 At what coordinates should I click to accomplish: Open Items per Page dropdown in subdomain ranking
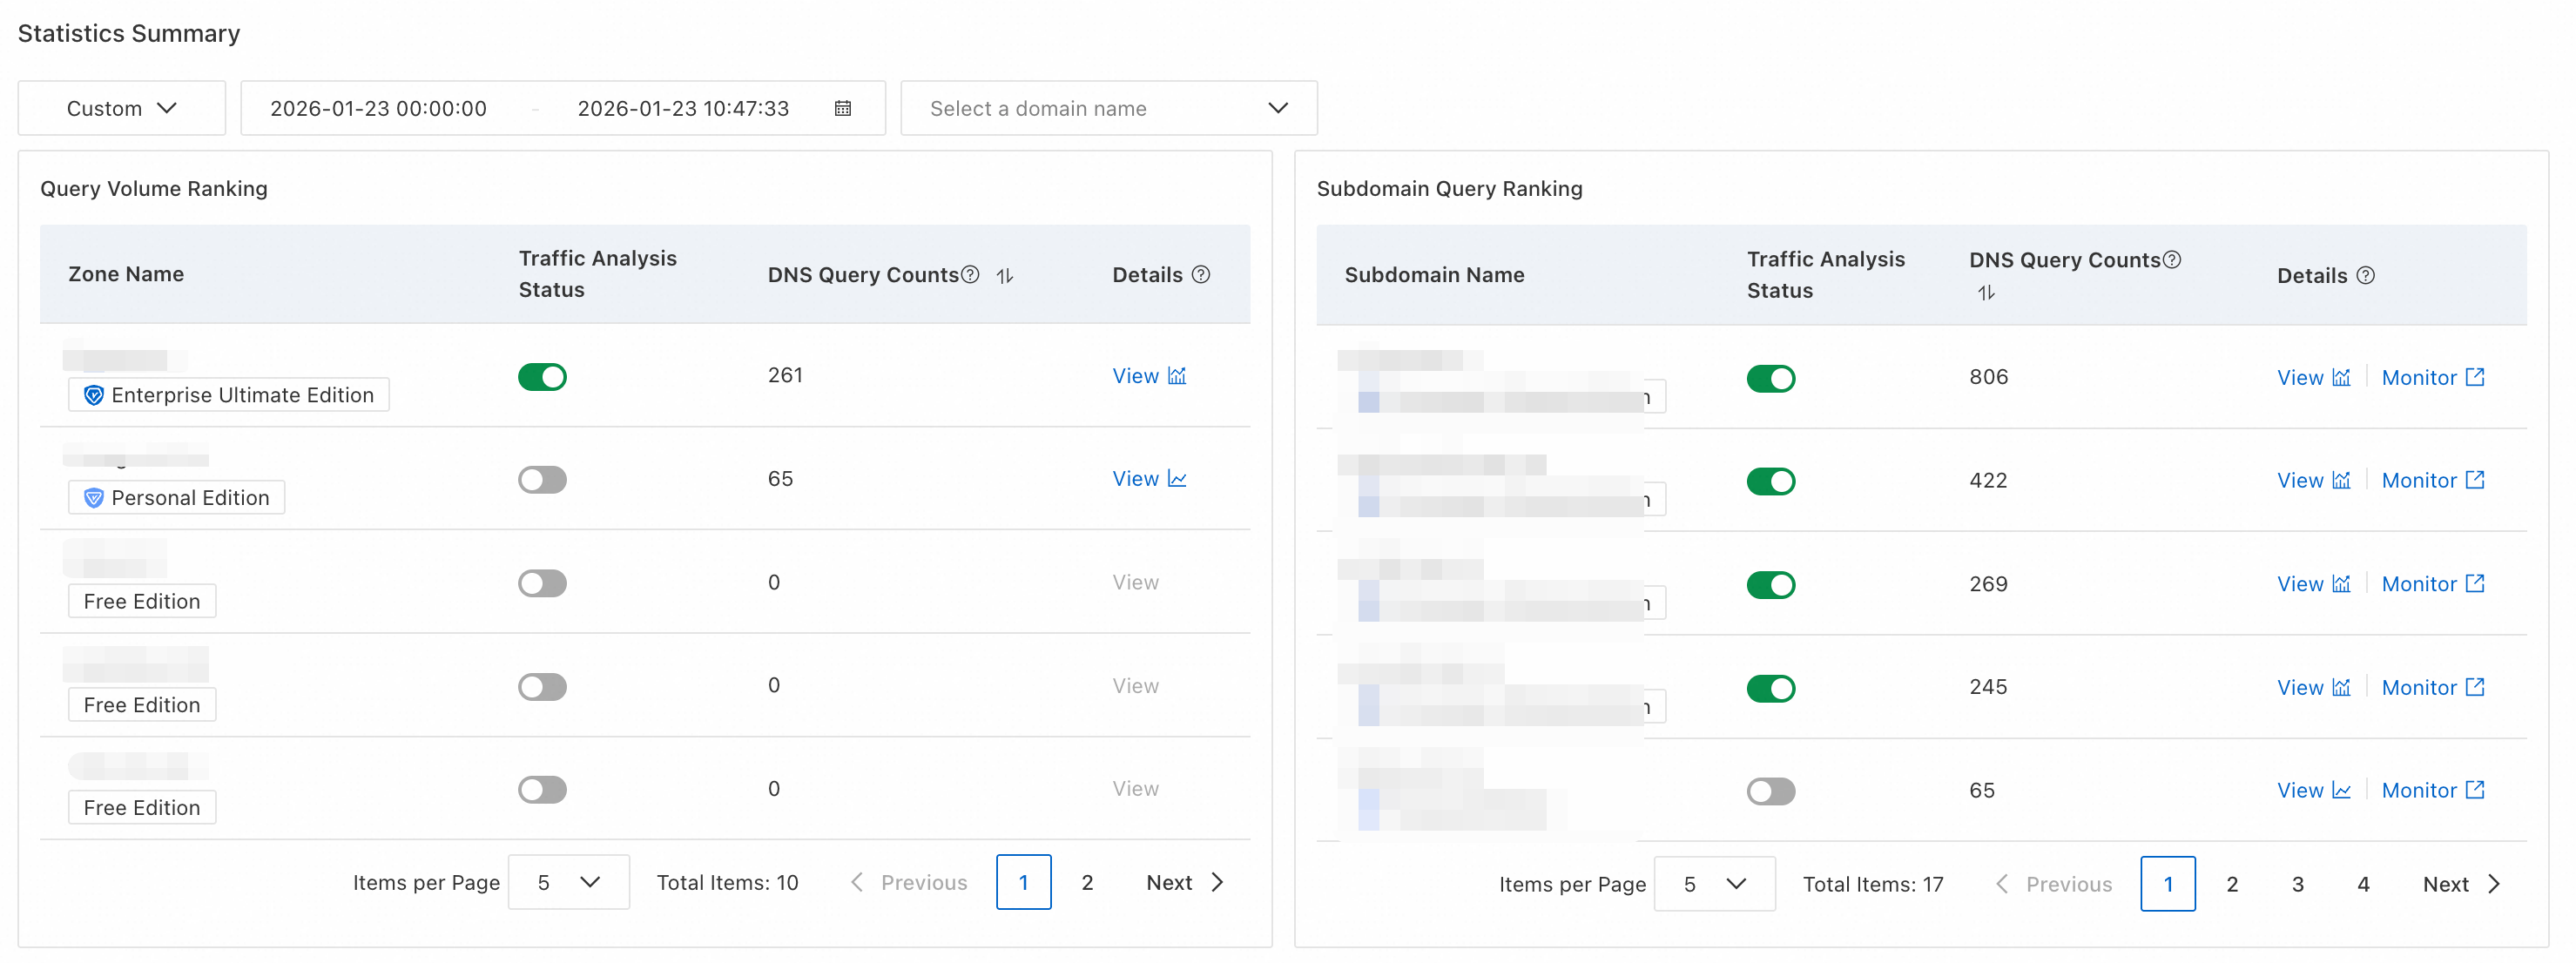(1714, 883)
